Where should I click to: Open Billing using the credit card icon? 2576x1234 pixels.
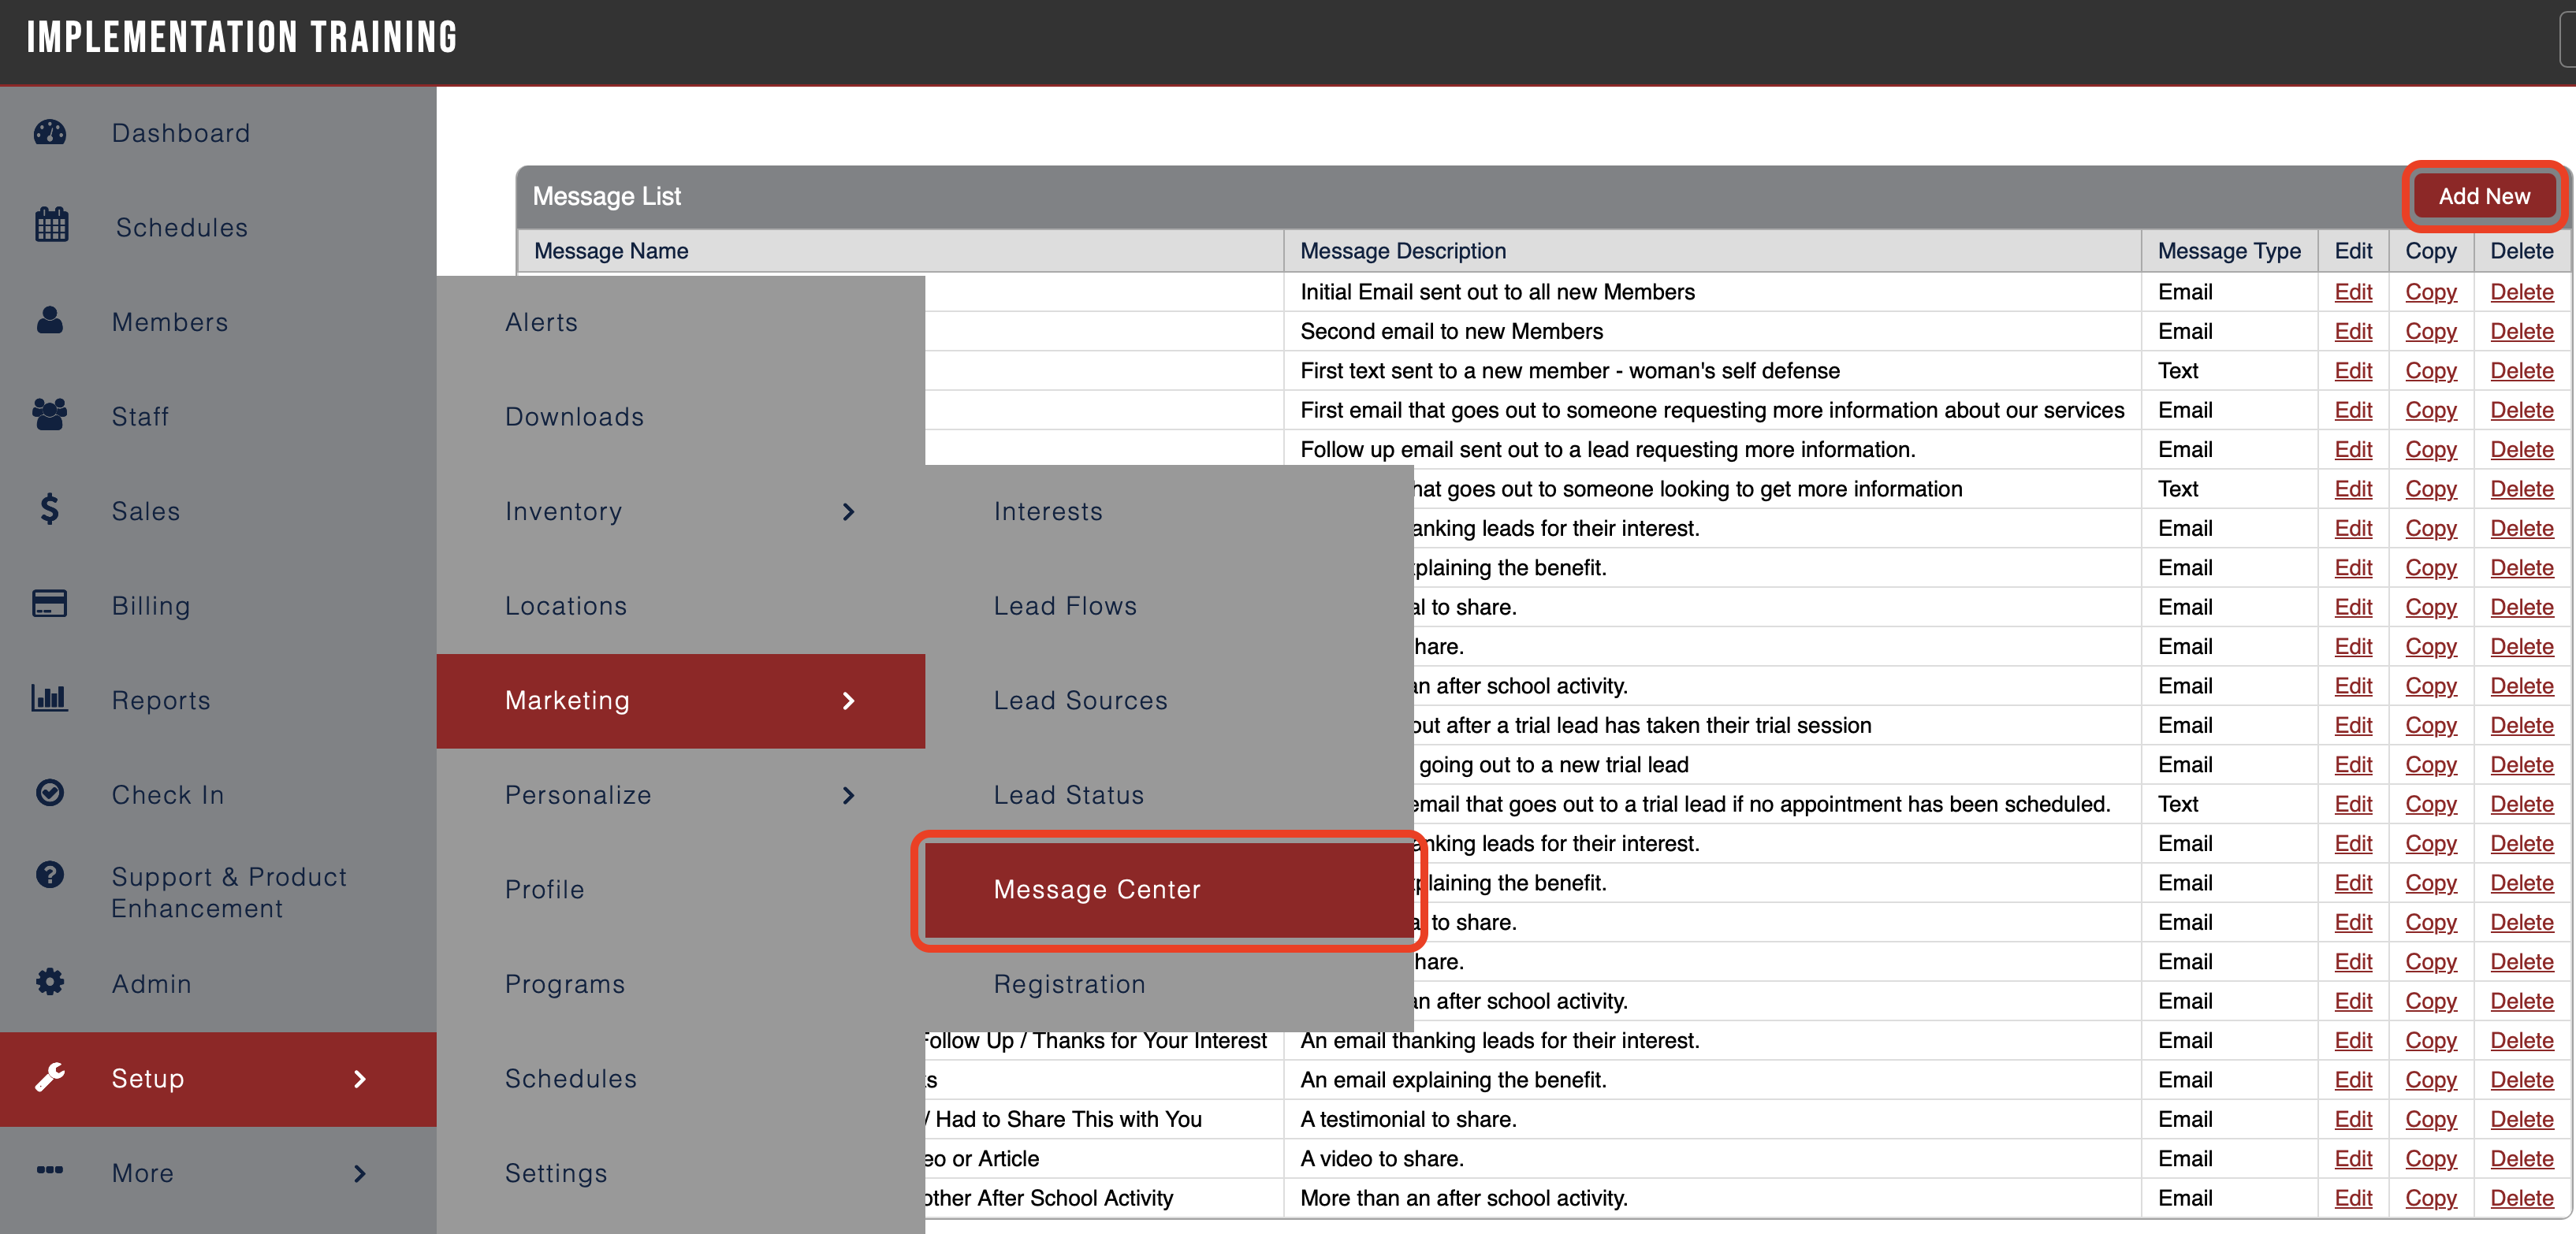coord(50,604)
